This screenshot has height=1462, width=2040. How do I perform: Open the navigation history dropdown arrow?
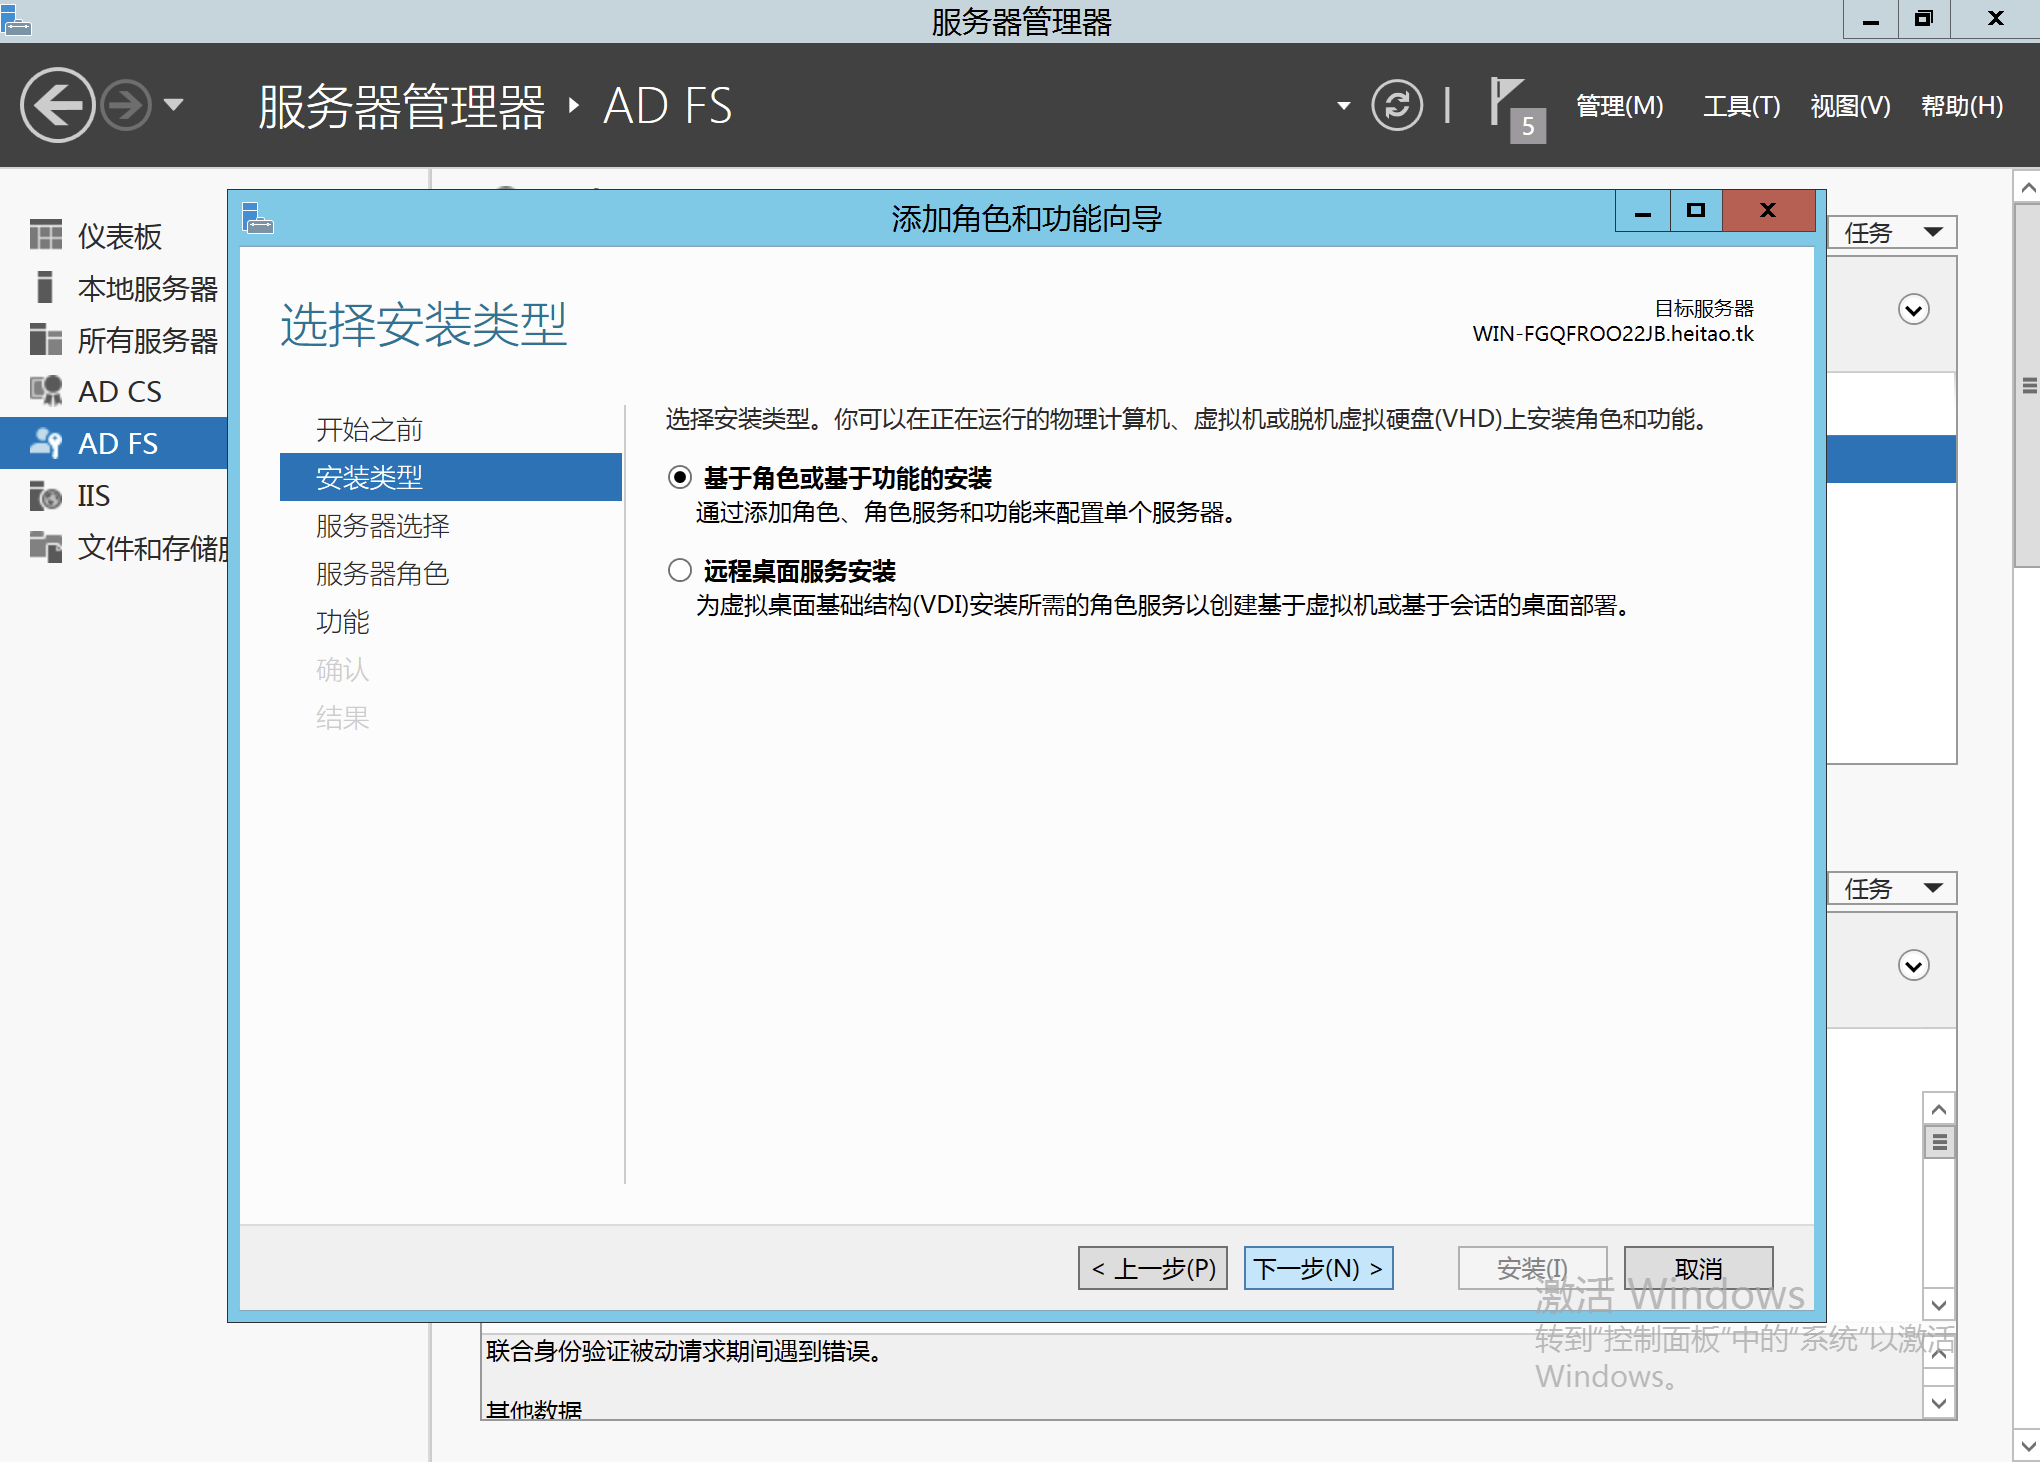click(174, 104)
